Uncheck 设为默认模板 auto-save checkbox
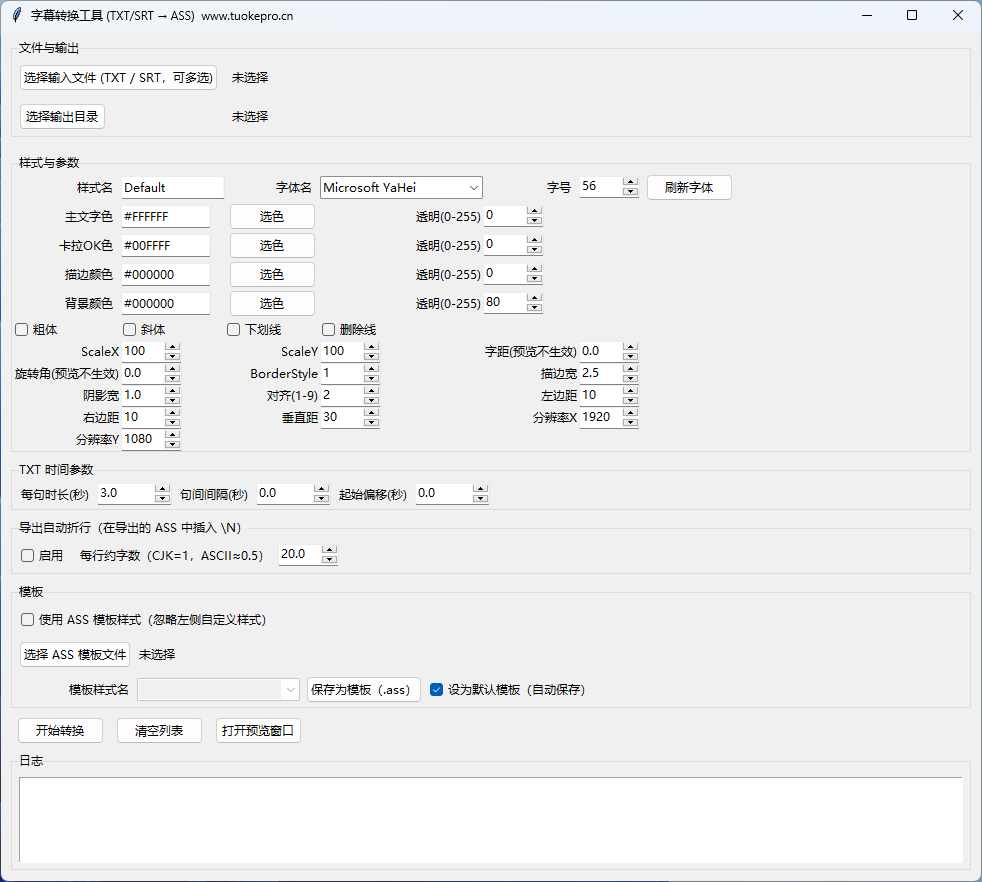 (436, 689)
